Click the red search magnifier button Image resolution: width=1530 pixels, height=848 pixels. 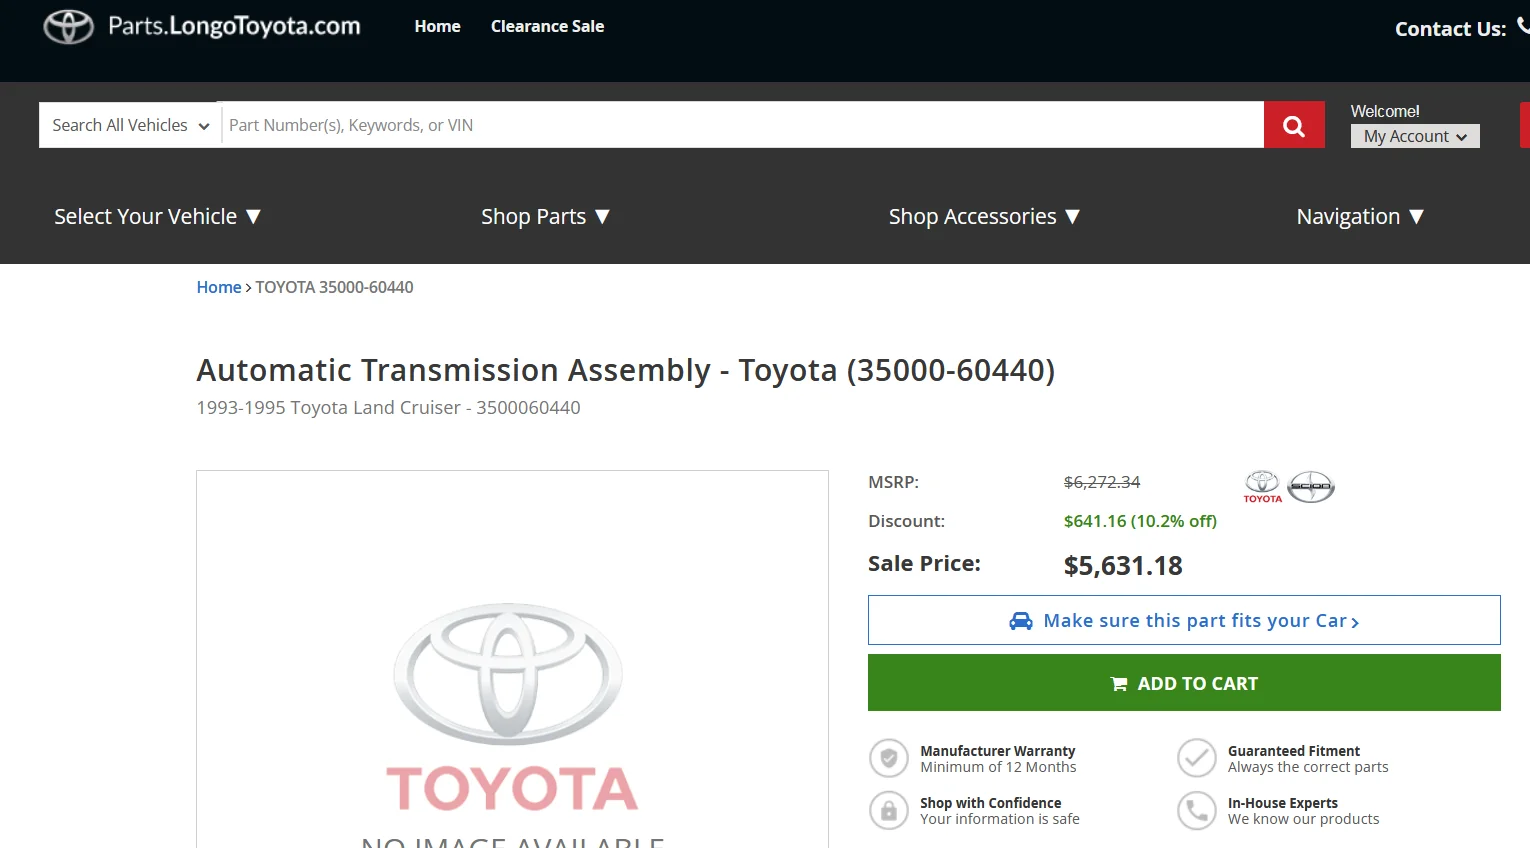tap(1294, 125)
